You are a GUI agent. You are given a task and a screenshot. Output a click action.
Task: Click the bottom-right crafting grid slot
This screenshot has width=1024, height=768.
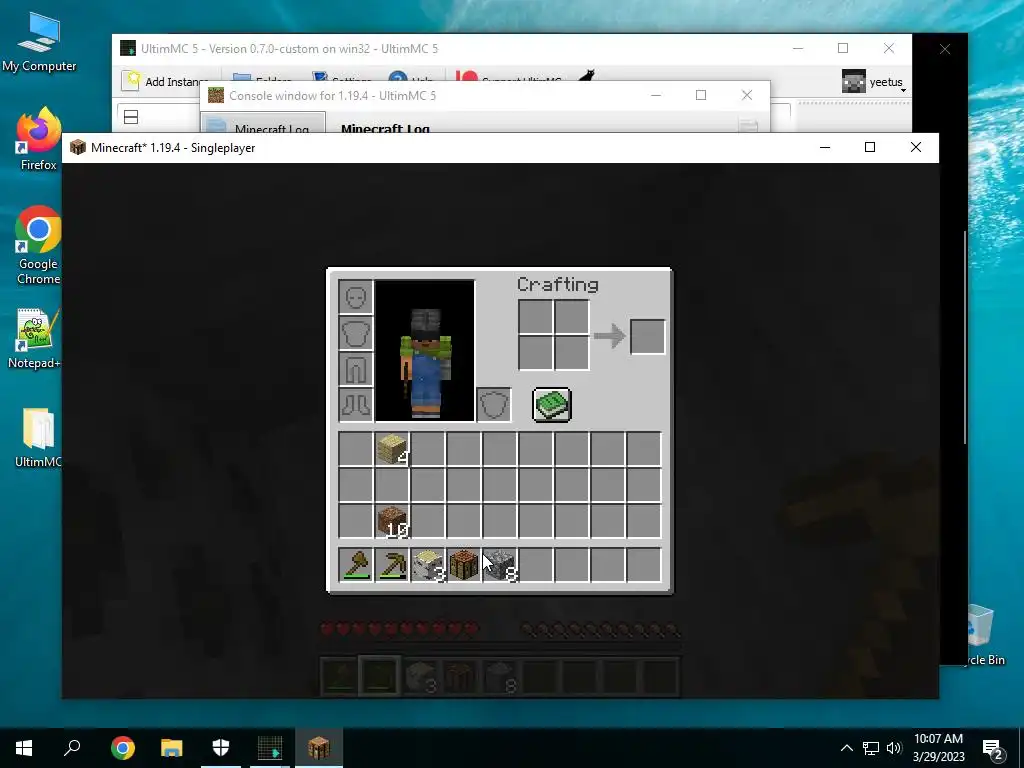571,353
